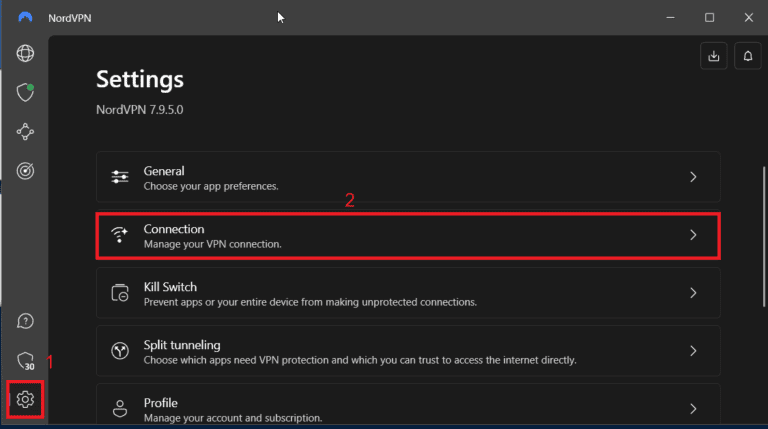Click the help question mark icon
Screen dimensions: 768x429
point(25,321)
